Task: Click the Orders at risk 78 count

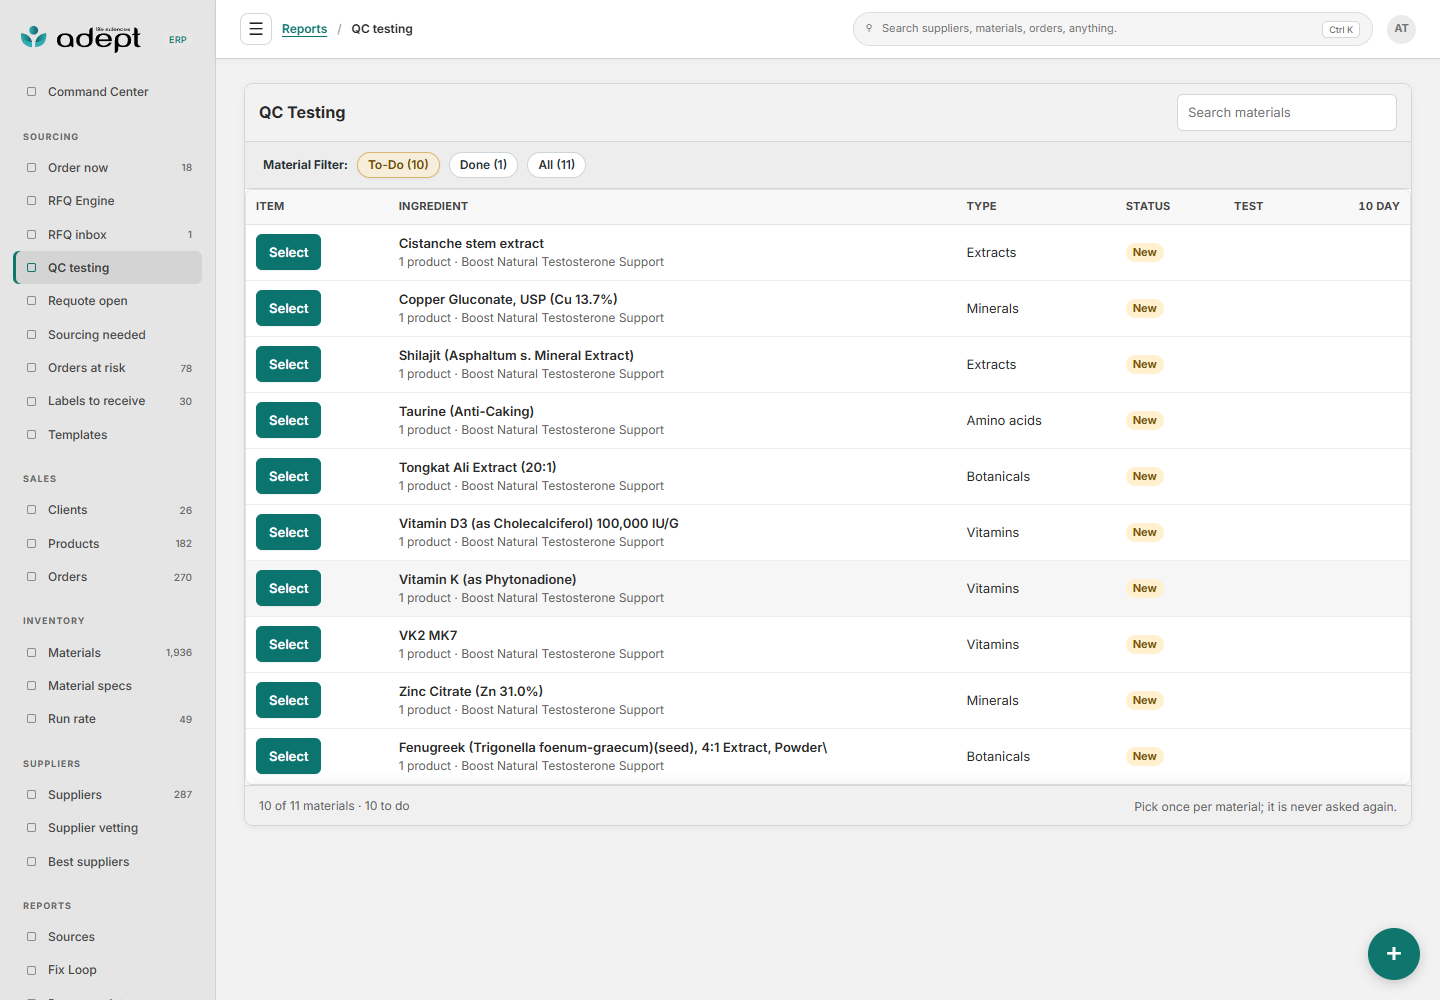Action: (x=186, y=369)
